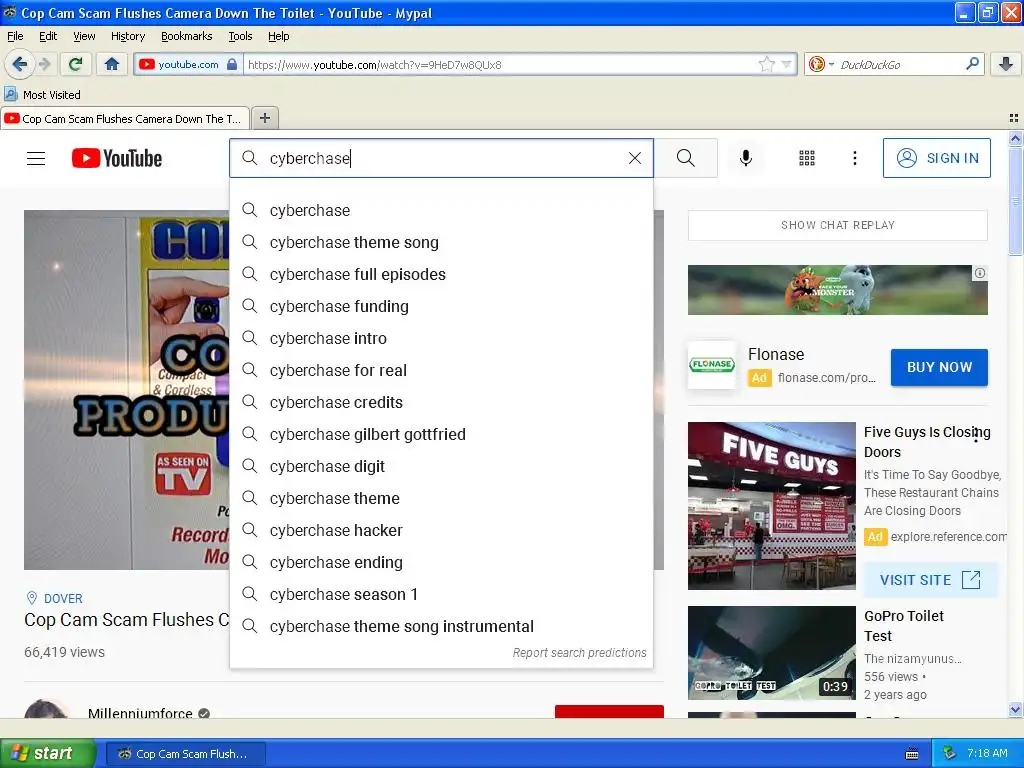Open the Downloads arrow button
This screenshot has width=1024, height=768.
pyautogui.click(x=1006, y=64)
